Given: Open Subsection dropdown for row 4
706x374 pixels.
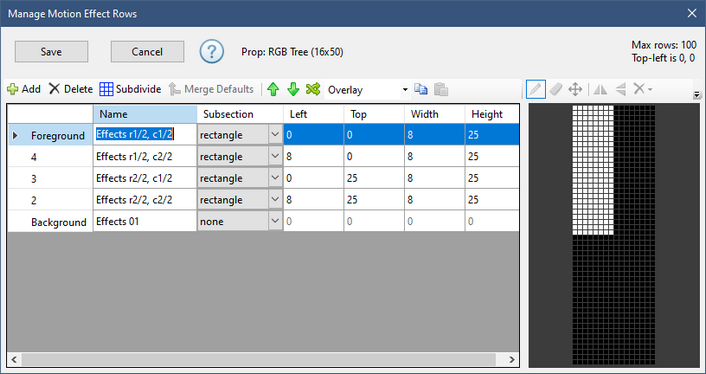Looking at the screenshot, I should click(275, 156).
